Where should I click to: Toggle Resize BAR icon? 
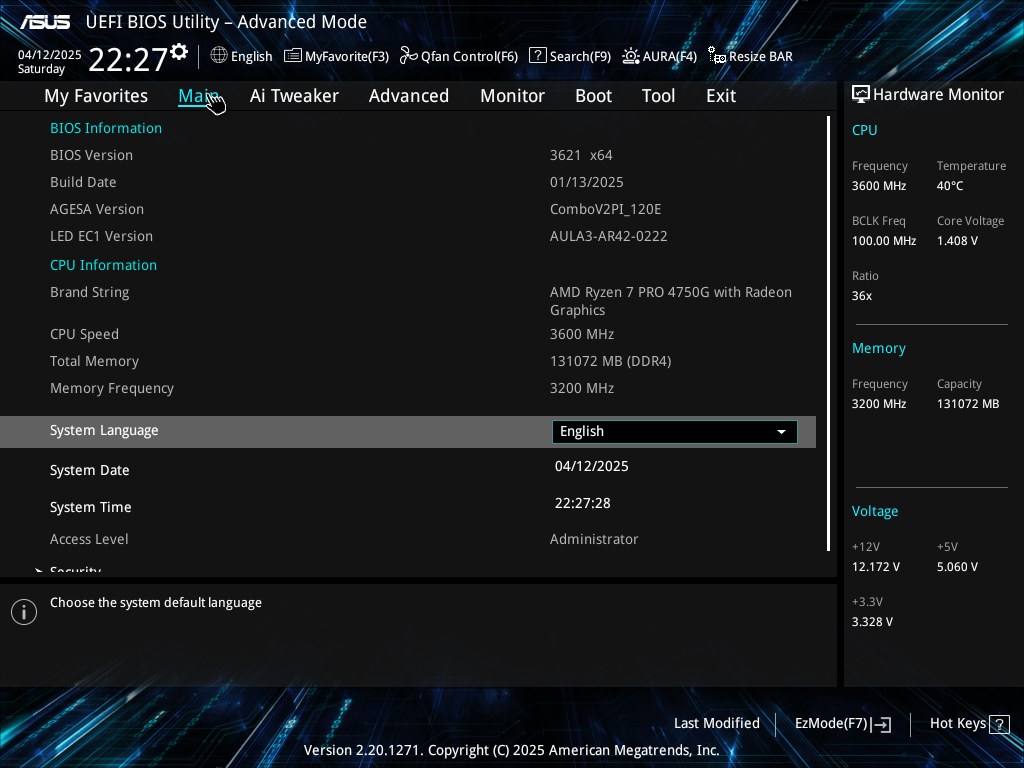pyautogui.click(x=717, y=56)
